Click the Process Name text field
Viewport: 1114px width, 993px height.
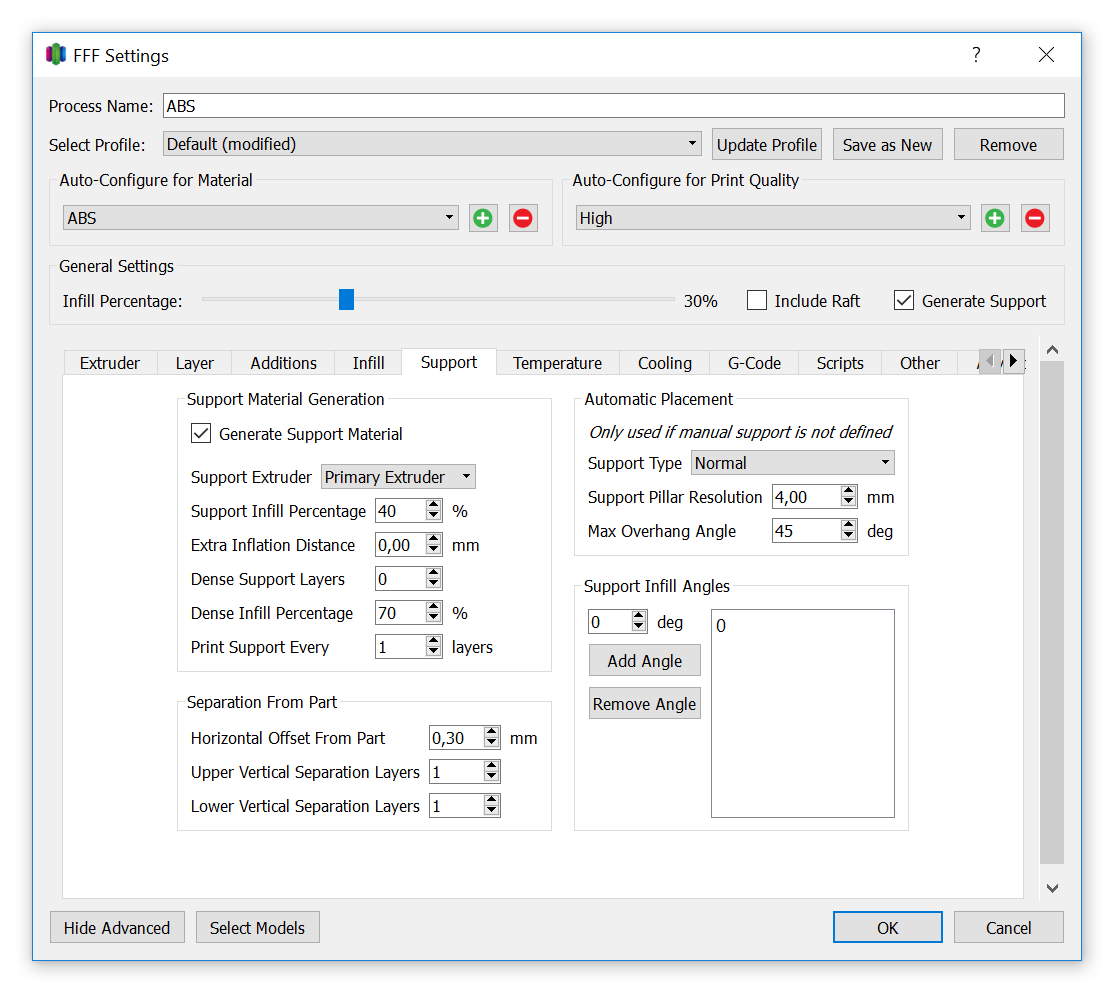click(613, 106)
